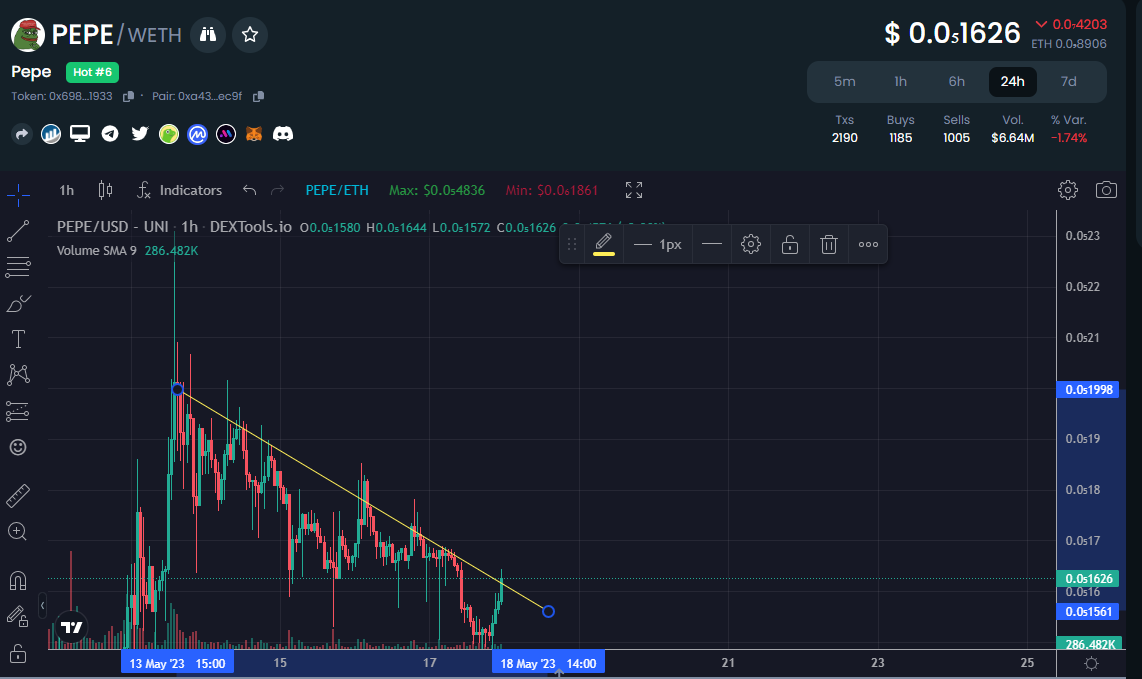Select the brush drawing tool
This screenshot has height=679, width=1142.
pyautogui.click(x=18, y=303)
